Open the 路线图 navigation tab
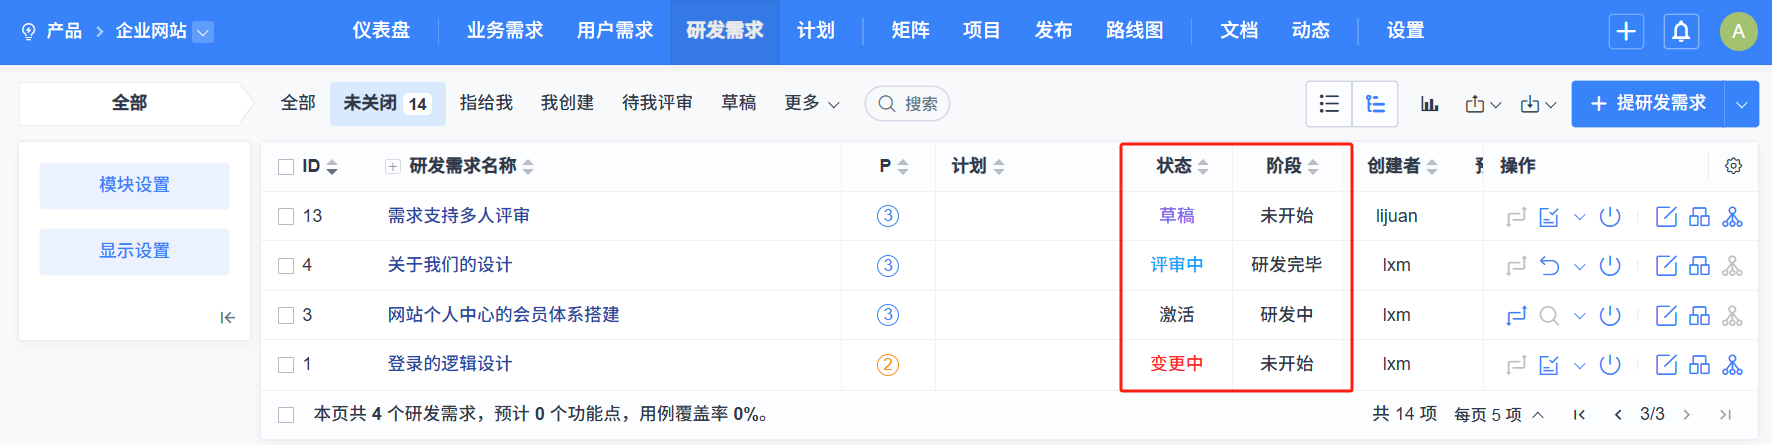 1134,31
